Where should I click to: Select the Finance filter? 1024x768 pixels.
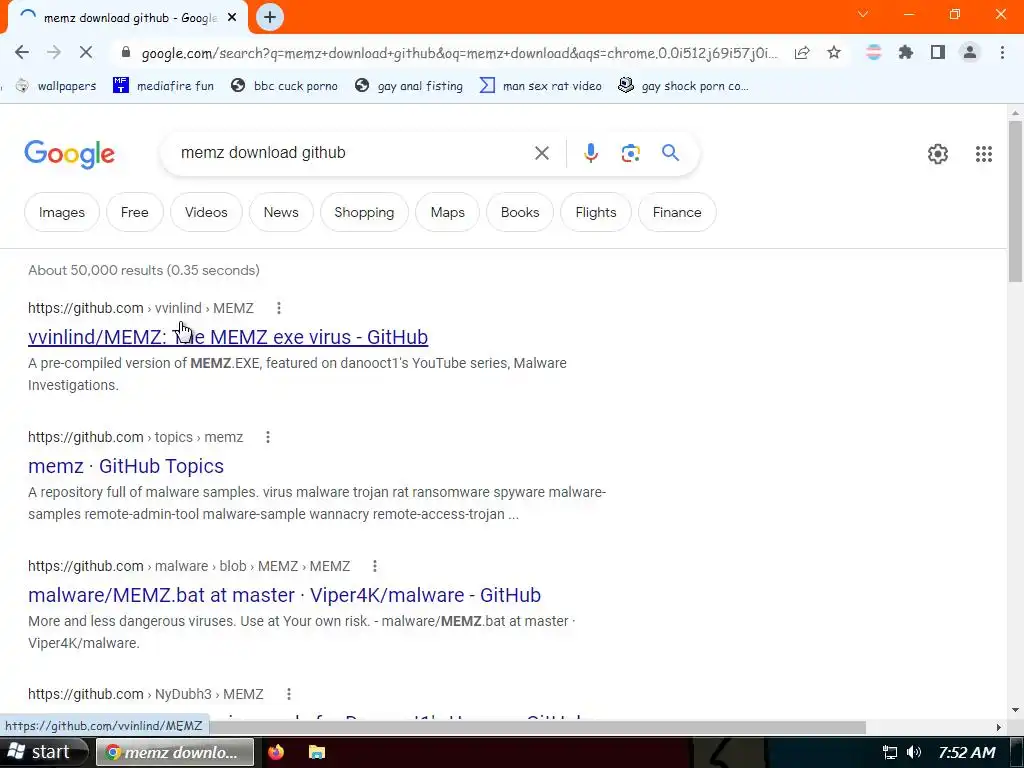coord(677,212)
